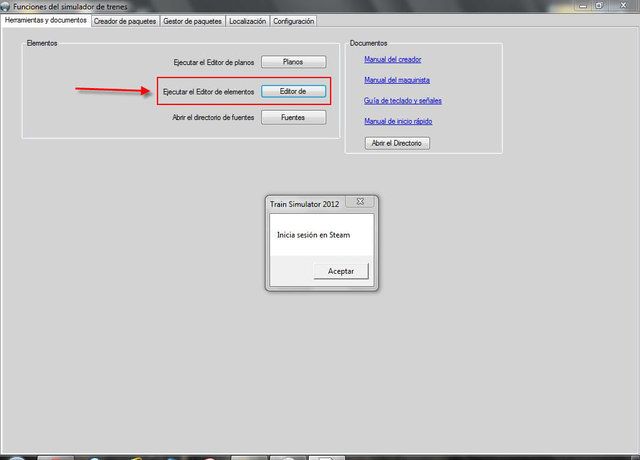Open the Creador de paquetes tab
640x460 pixels.
point(125,20)
